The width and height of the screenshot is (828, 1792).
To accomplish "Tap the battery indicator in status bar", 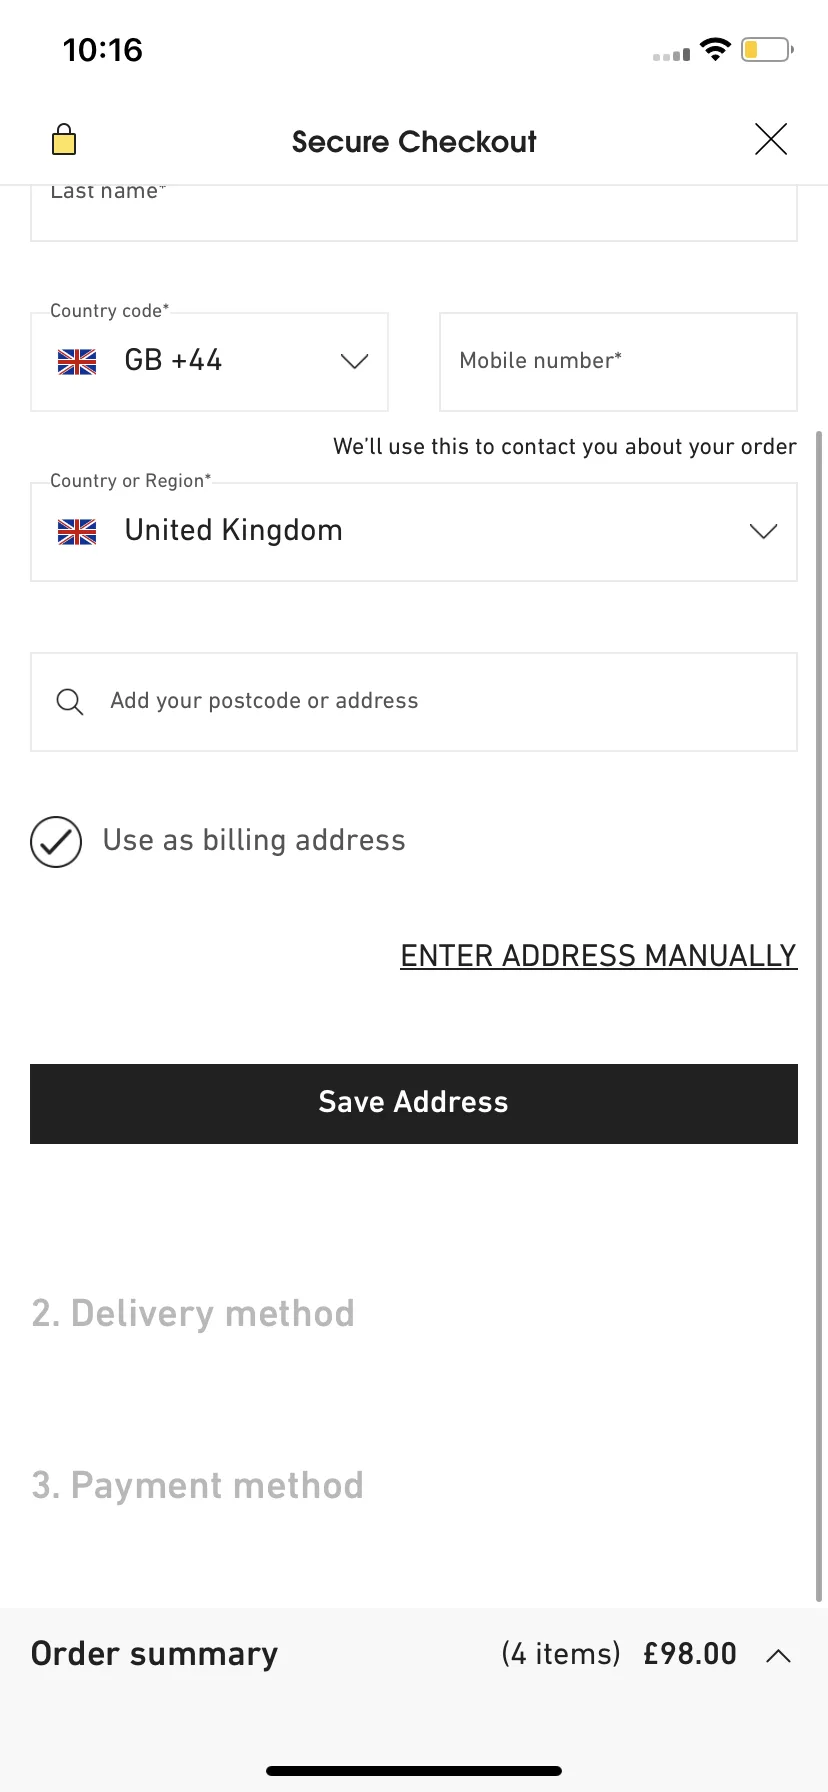I will [x=767, y=49].
